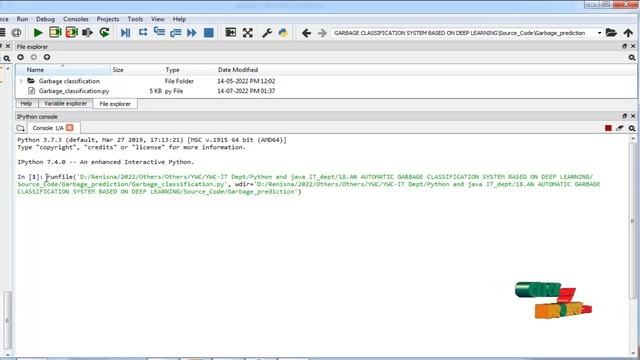Click the Run current cell icon
The width and height of the screenshot is (640, 360).
(55, 33)
